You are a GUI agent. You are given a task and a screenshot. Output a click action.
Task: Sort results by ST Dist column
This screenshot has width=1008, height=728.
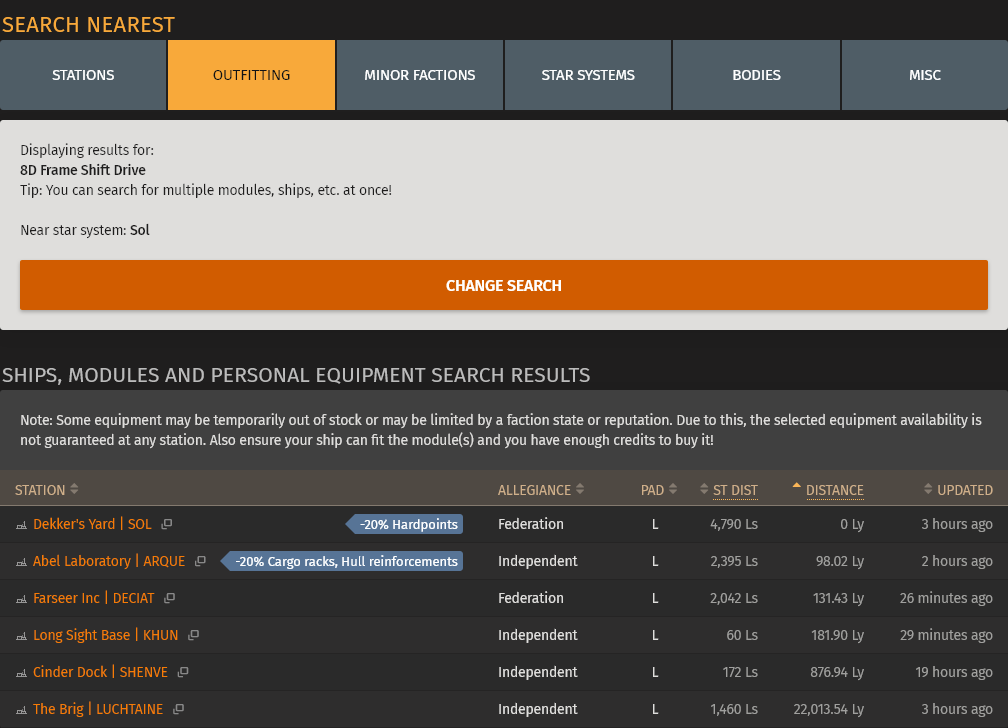click(729, 490)
